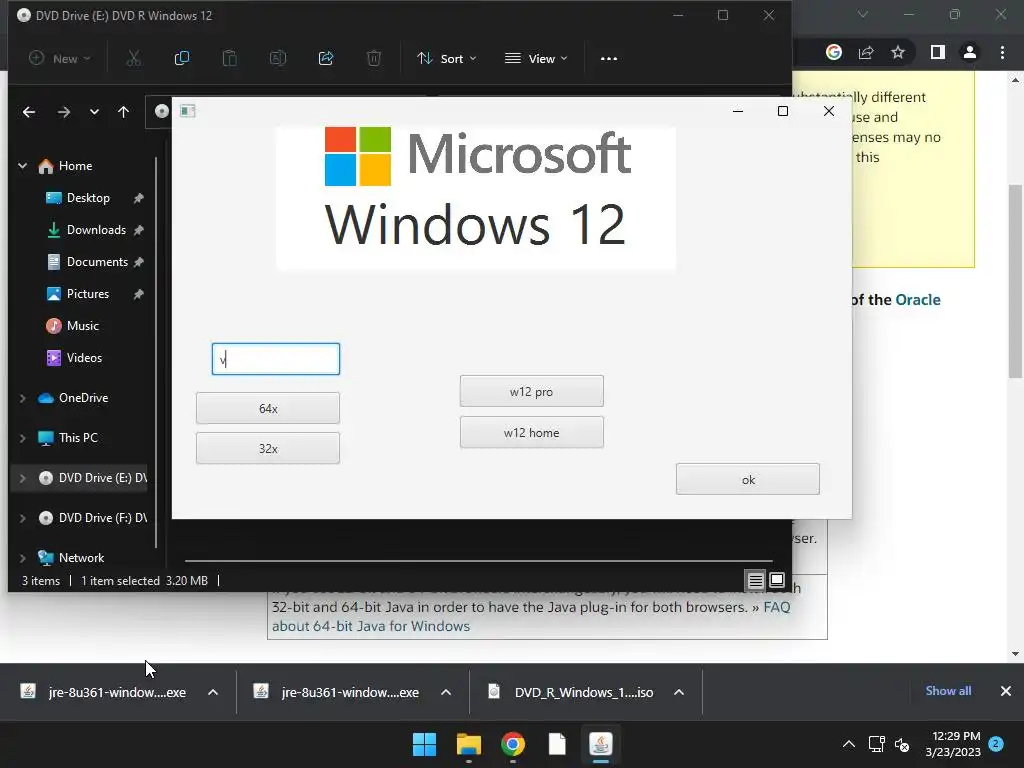The height and width of the screenshot is (768, 1024).
Task: Open the Windows Start menu
Action: click(x=424, y=744)
